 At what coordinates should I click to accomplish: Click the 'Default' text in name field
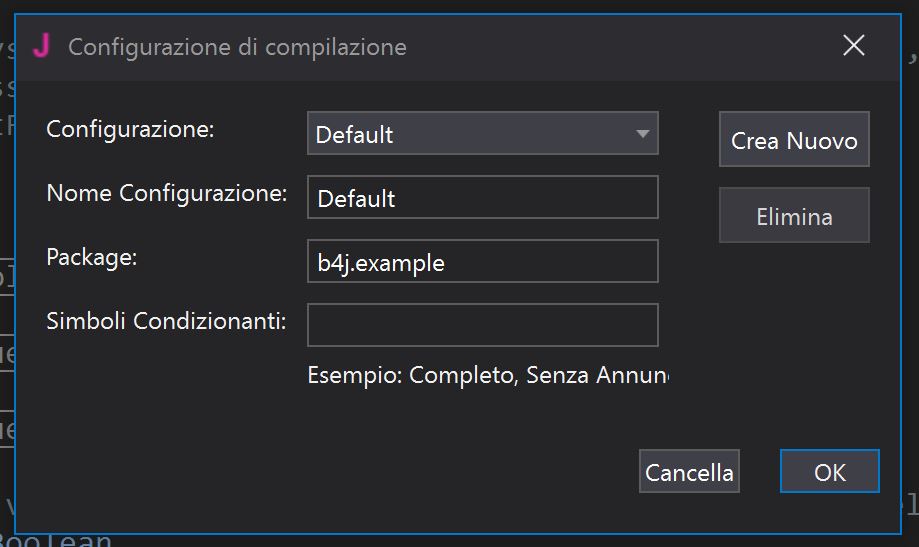tap(356, 199)
